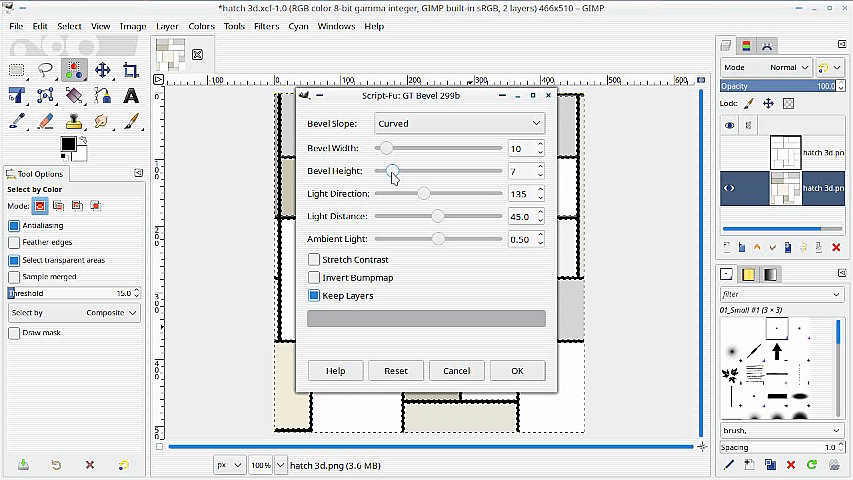This screenshot has height=480, width=853.
Task: Choose Subtract from selection mode icon
Action: tap(77, 206)
